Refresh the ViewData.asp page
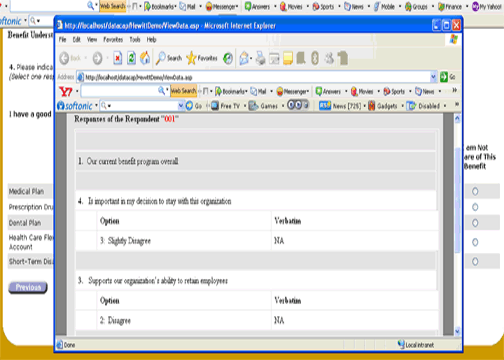 pos(131,58)
